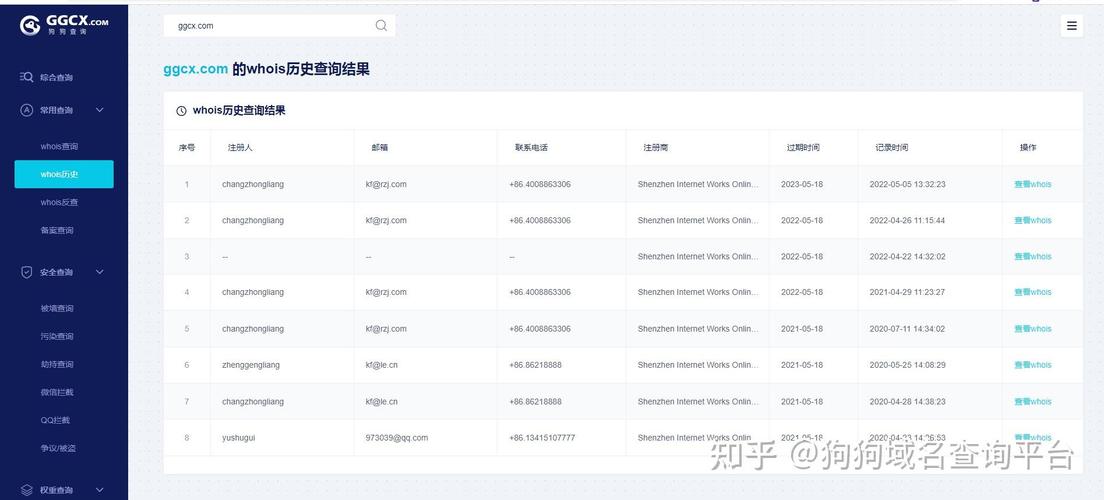This screenshot has width=1104, height=500.
Task: Click changzhongliang in row number 7
Action: click(253, 401)
